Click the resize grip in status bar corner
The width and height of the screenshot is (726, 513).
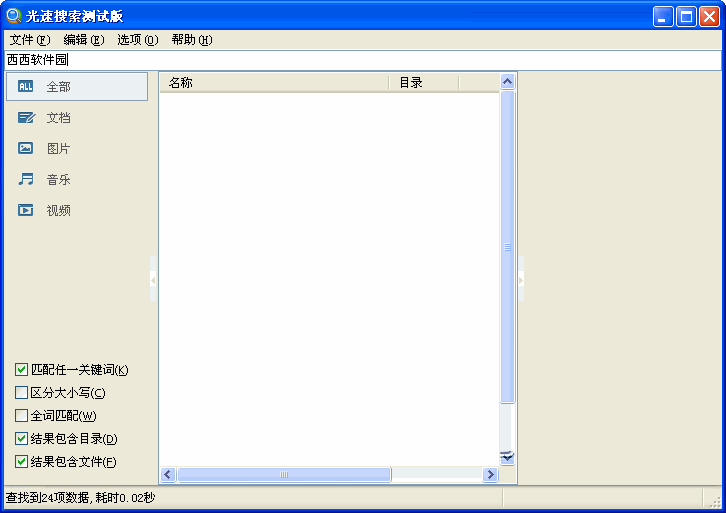714,500
